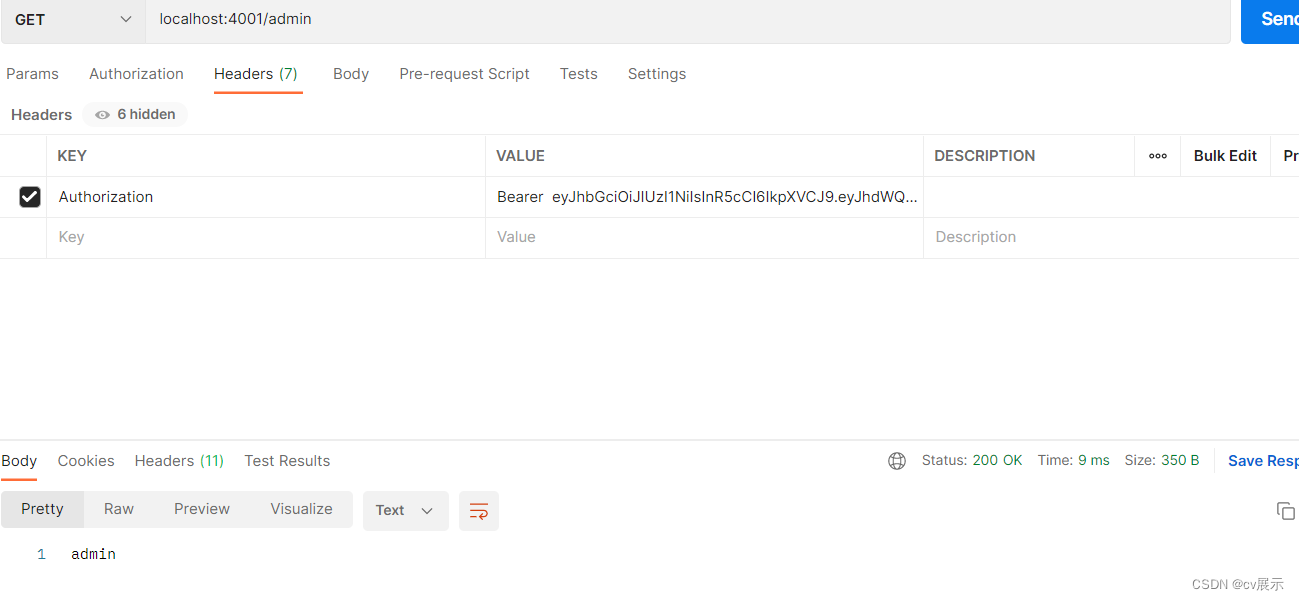Open the three-dots column options menu
This screenshot has height=600, width=1299.
point(1157,156)
